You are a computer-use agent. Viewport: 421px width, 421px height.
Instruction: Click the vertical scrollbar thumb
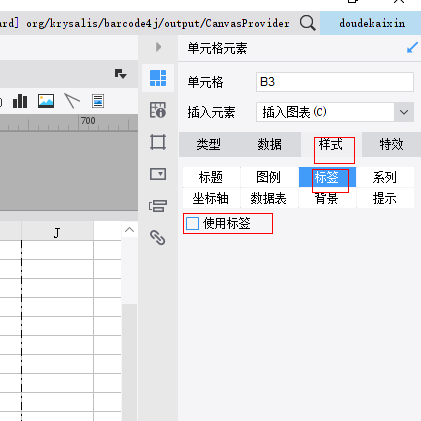[130, 362]
